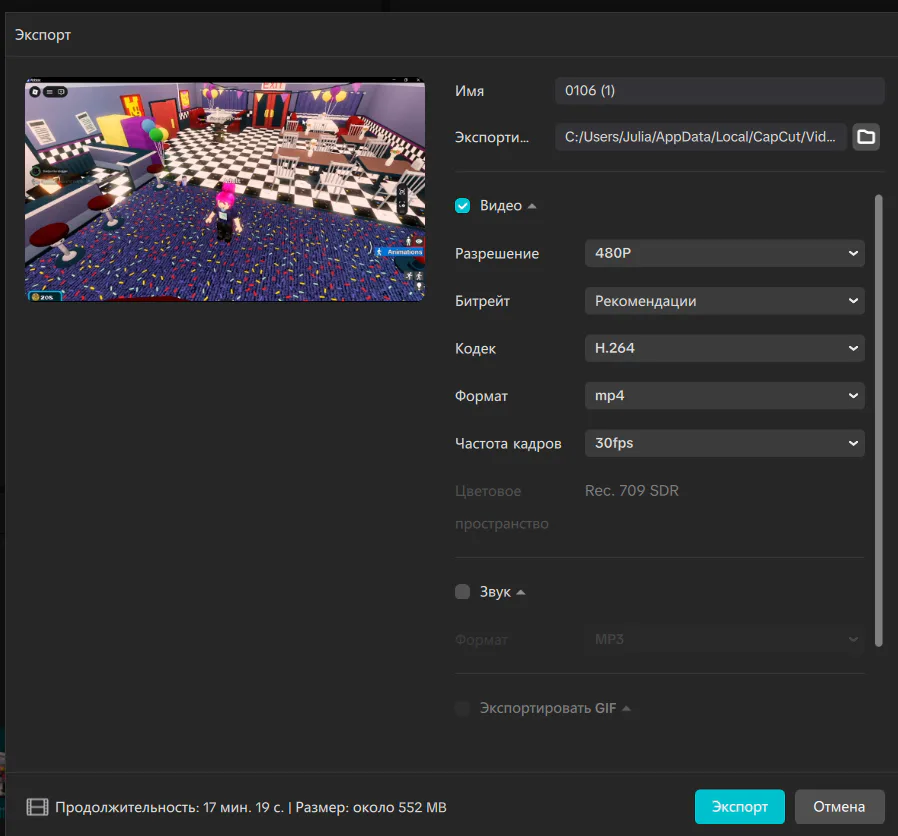Click the film strip icon beside duration

pos(37,807)
